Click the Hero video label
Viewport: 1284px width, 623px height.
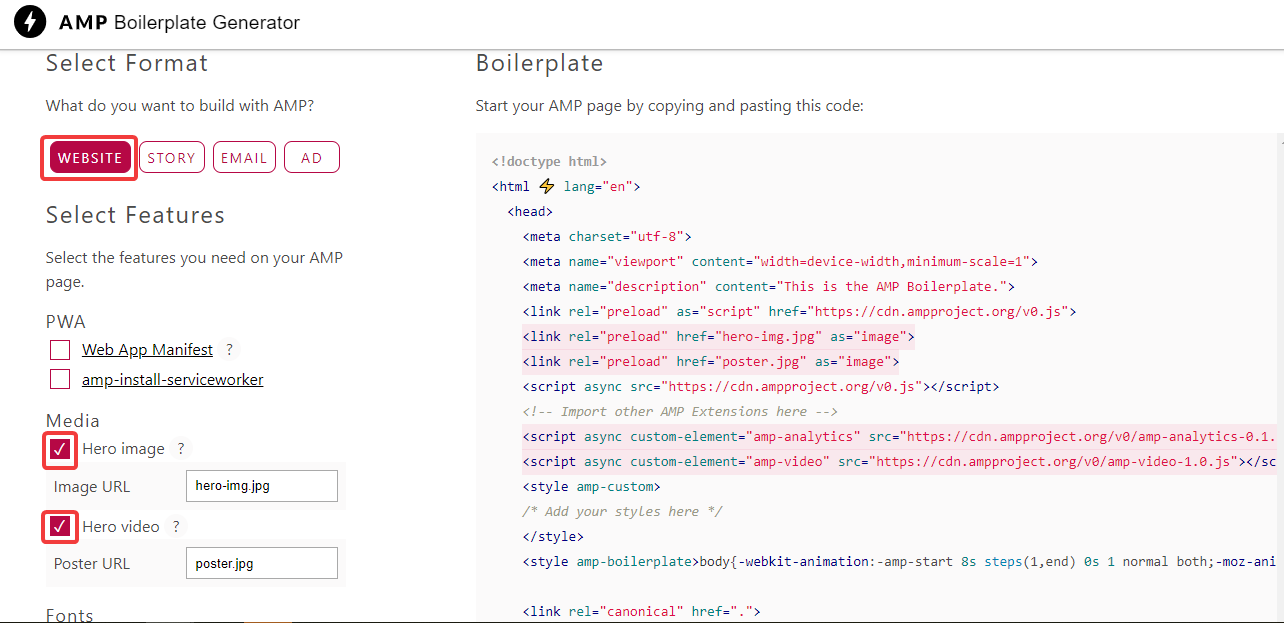(x=121, y=526)
